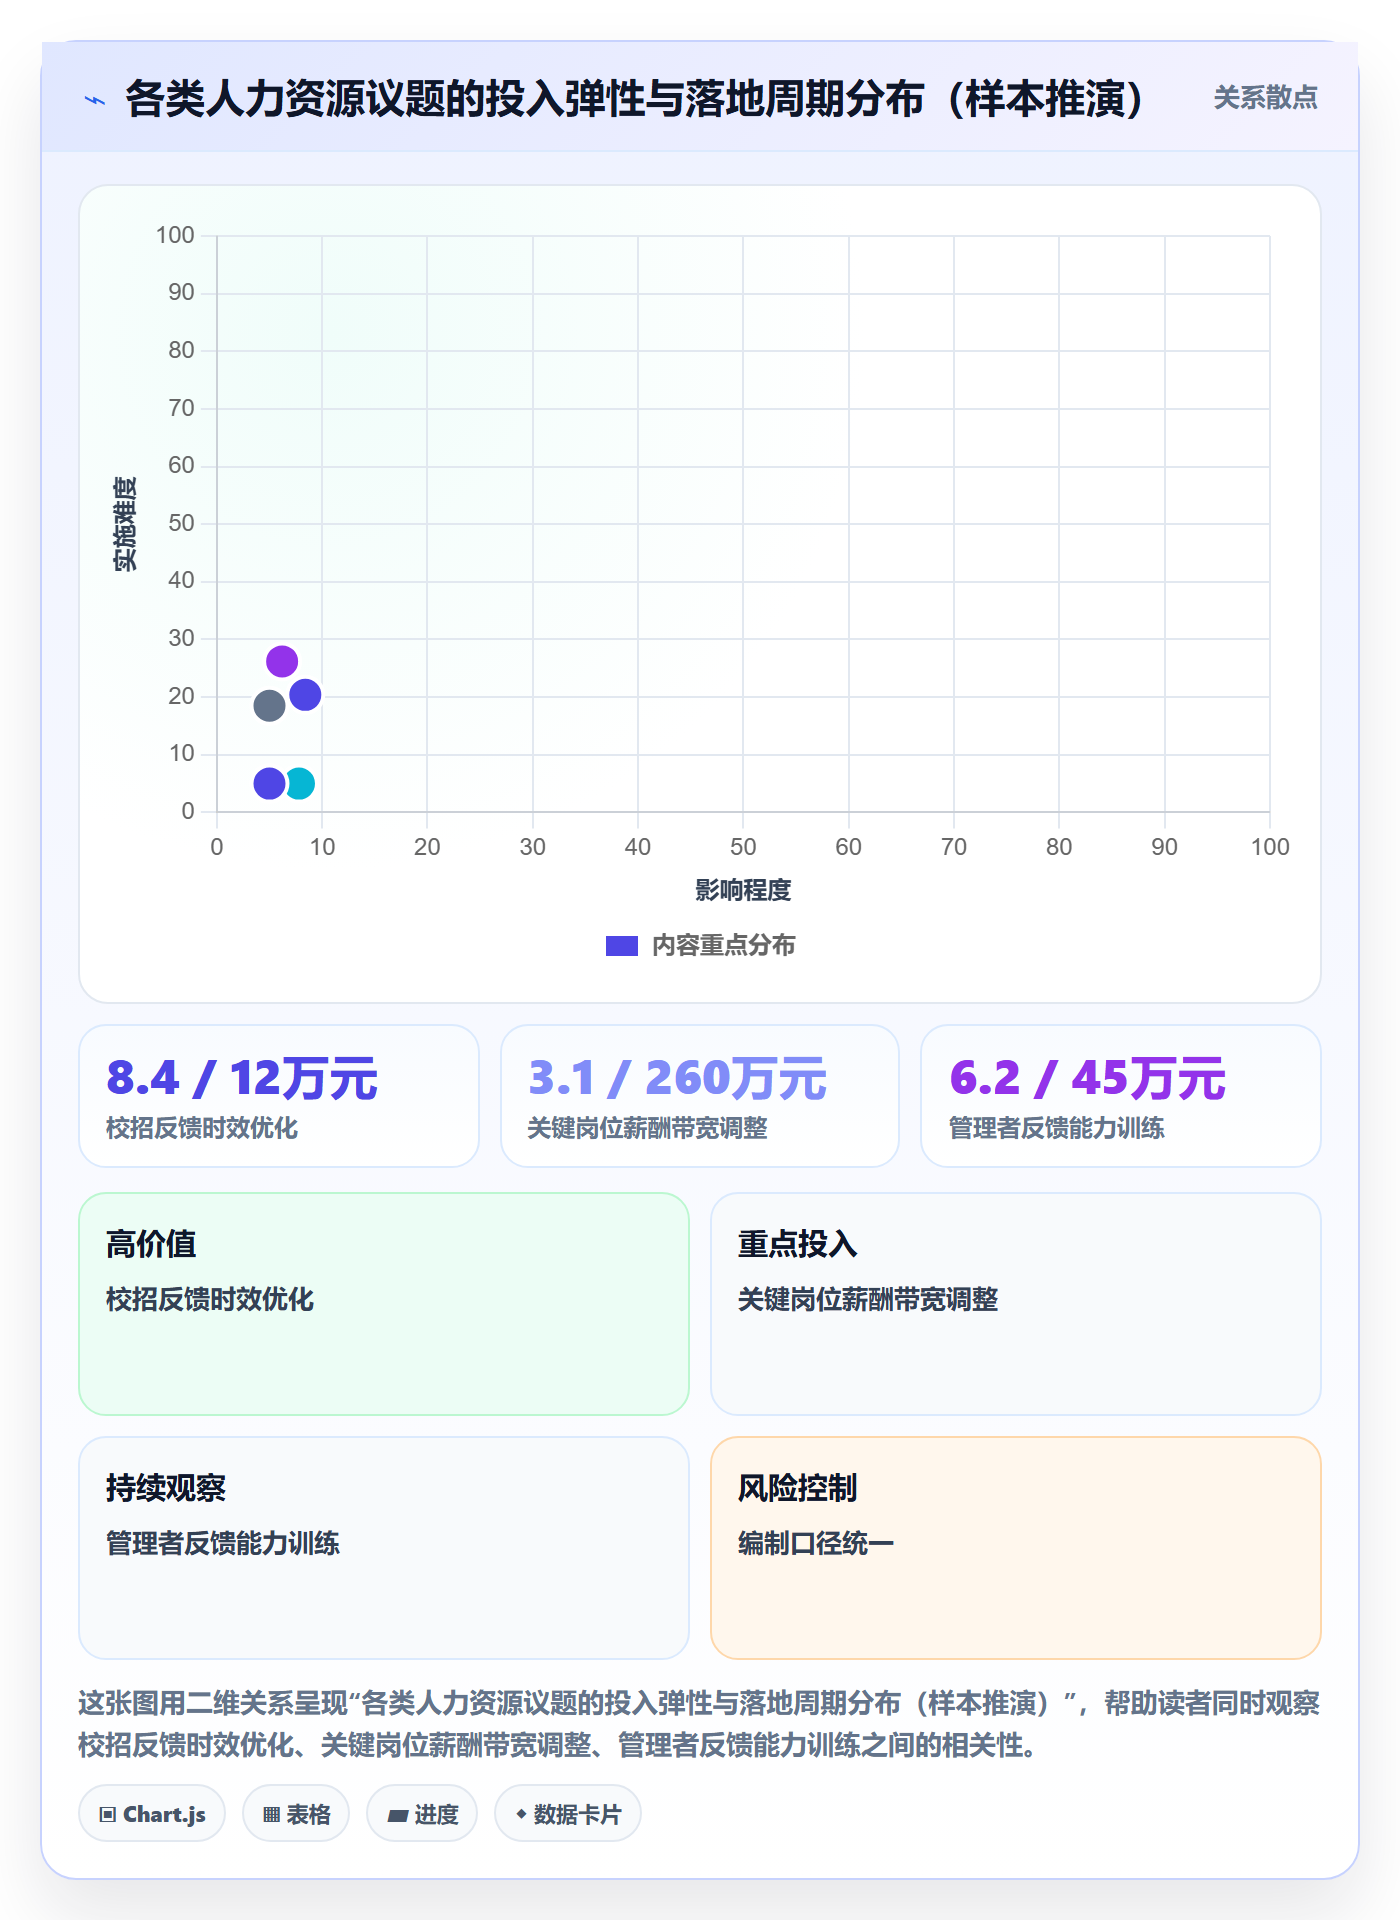Open the 8.4 / 12万元 校招反馈时效优化 card

click(x=279, y=1096)
